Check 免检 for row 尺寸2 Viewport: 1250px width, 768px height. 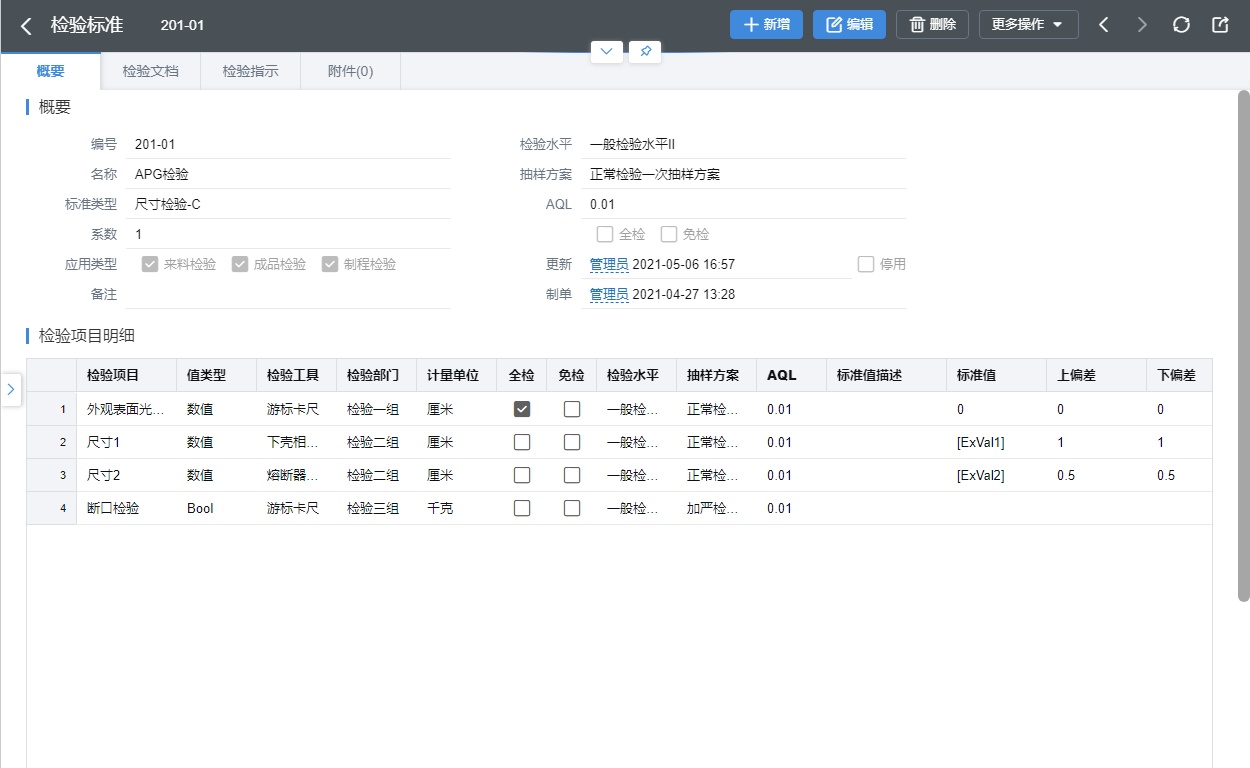(x=572, y=475)
